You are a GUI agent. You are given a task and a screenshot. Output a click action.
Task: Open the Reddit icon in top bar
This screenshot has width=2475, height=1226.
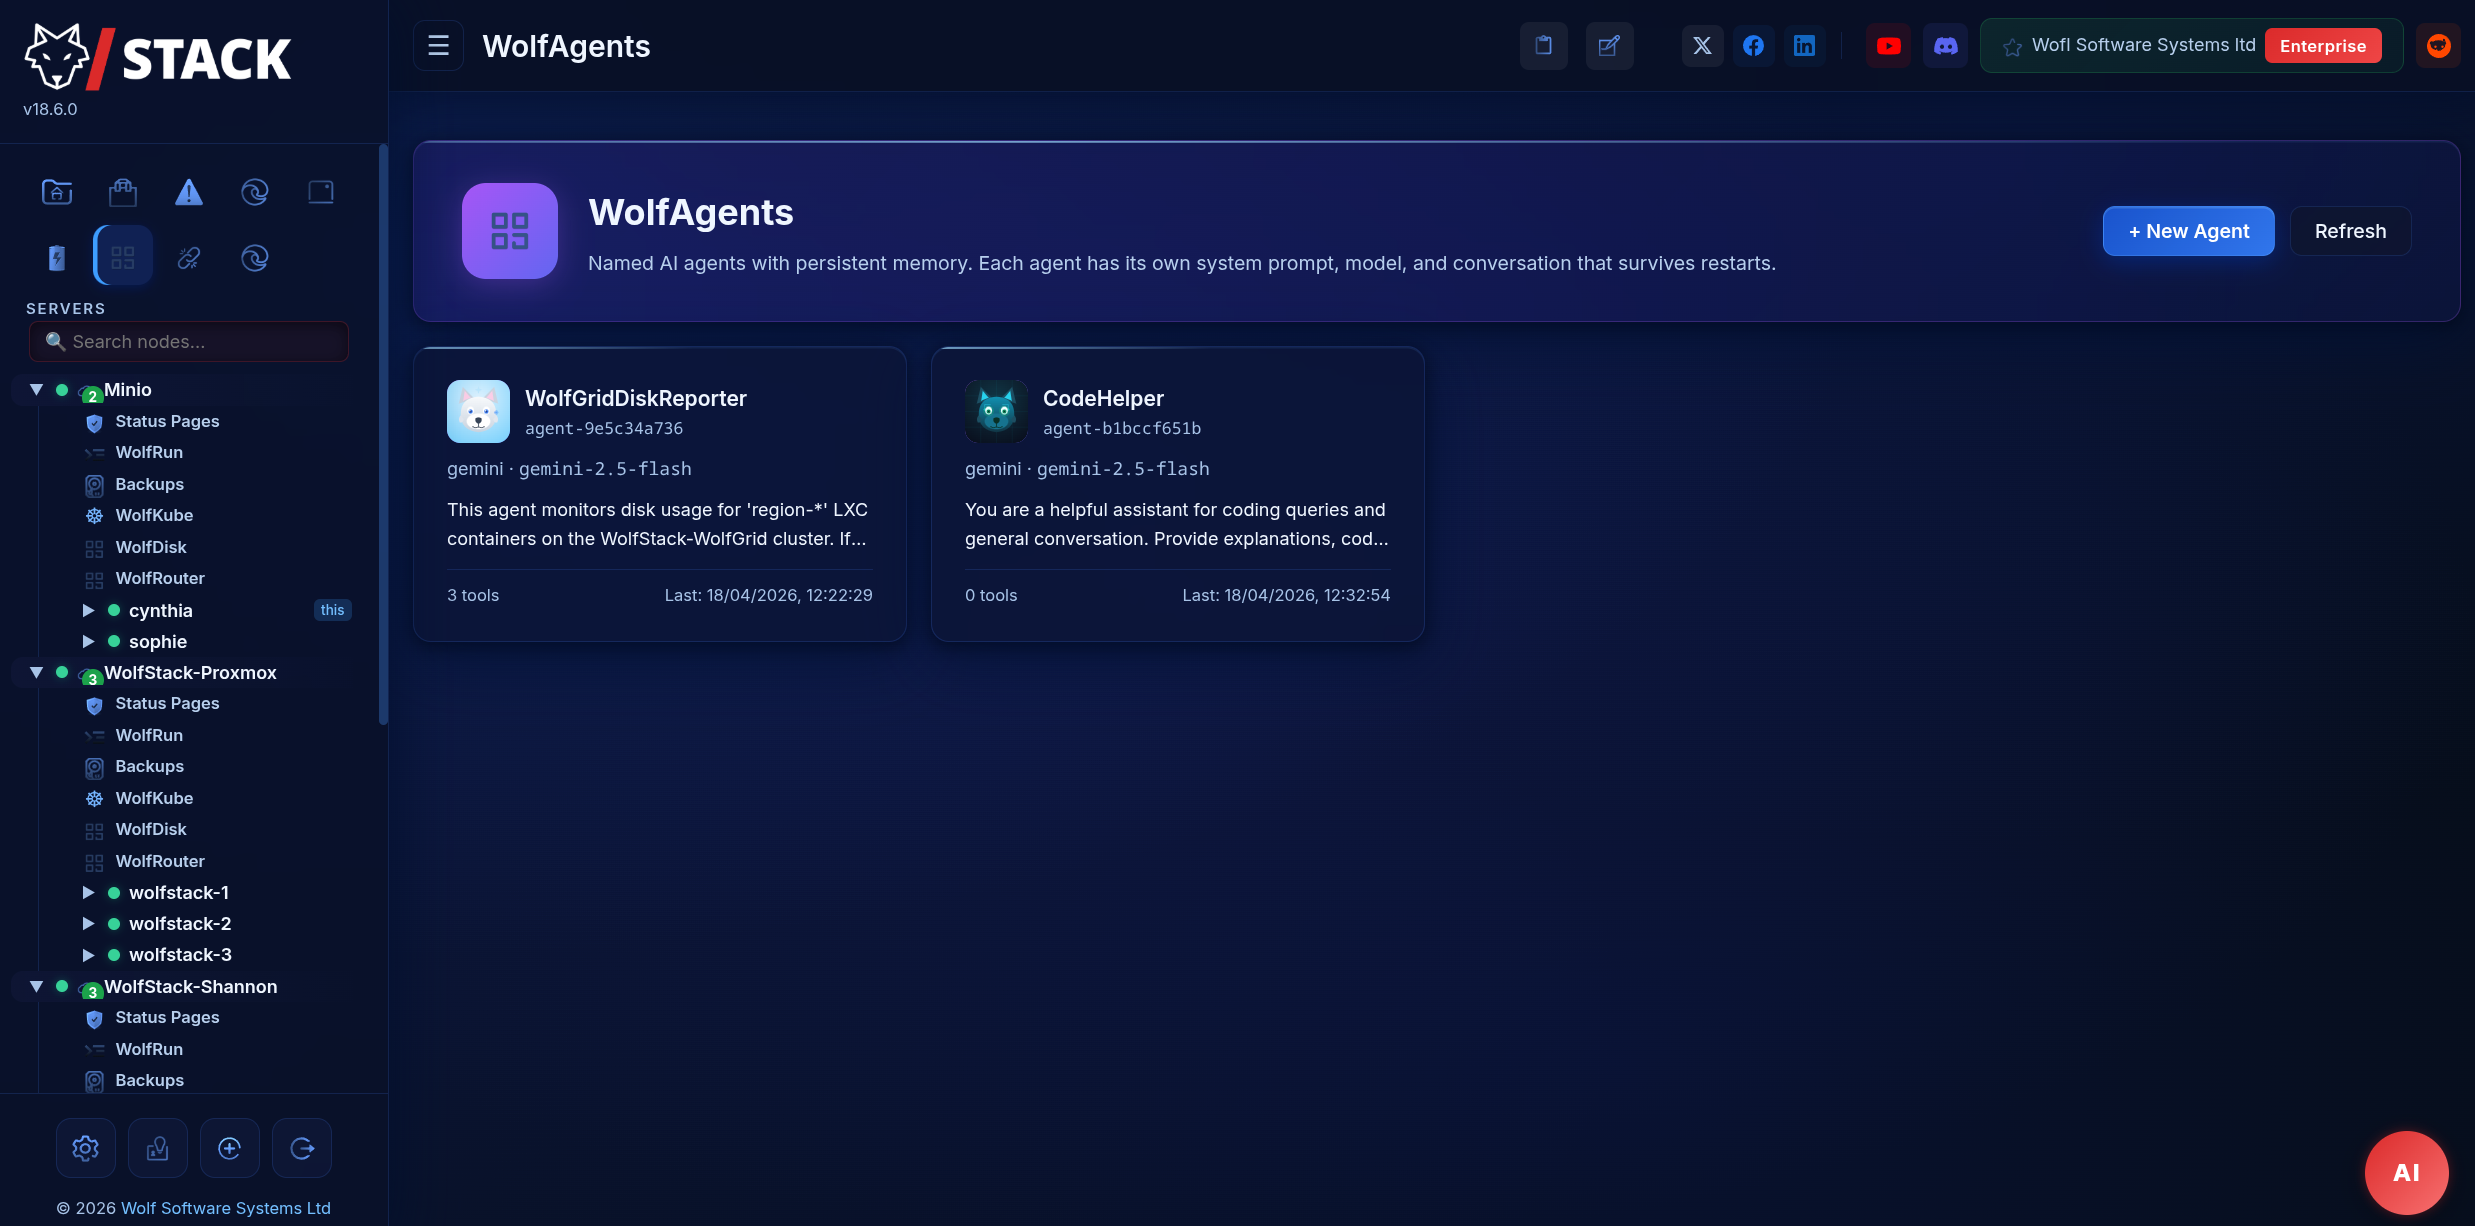(x=2438, y=46)
